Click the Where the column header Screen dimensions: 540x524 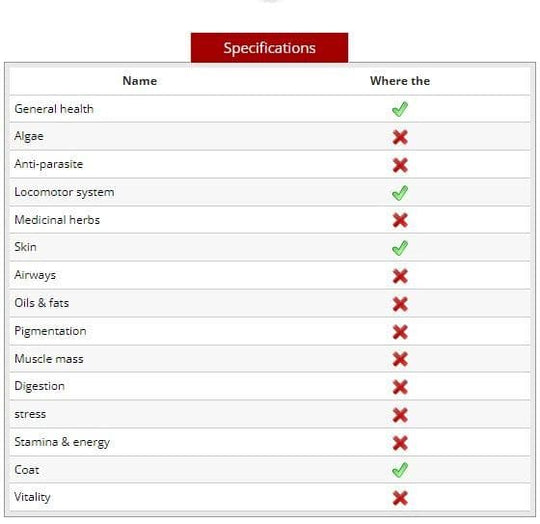point(400,81)
